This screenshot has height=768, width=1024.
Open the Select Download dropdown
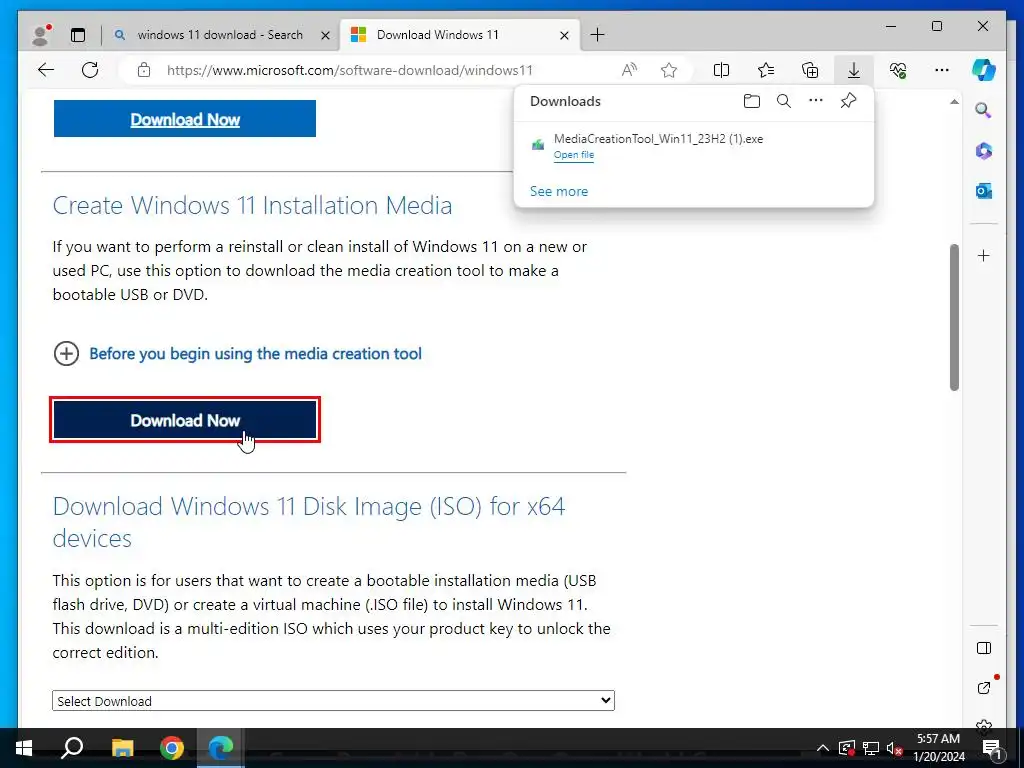coord(333,701)
